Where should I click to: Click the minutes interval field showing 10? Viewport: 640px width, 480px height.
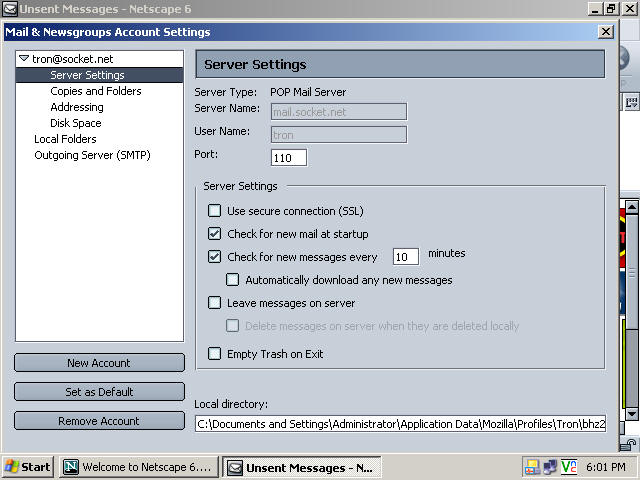coord(406,257)
